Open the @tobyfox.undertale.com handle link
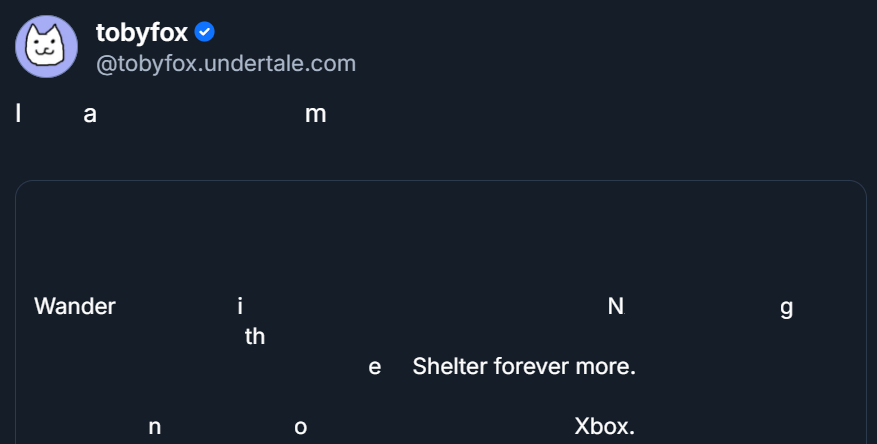 tap(225, 64)
